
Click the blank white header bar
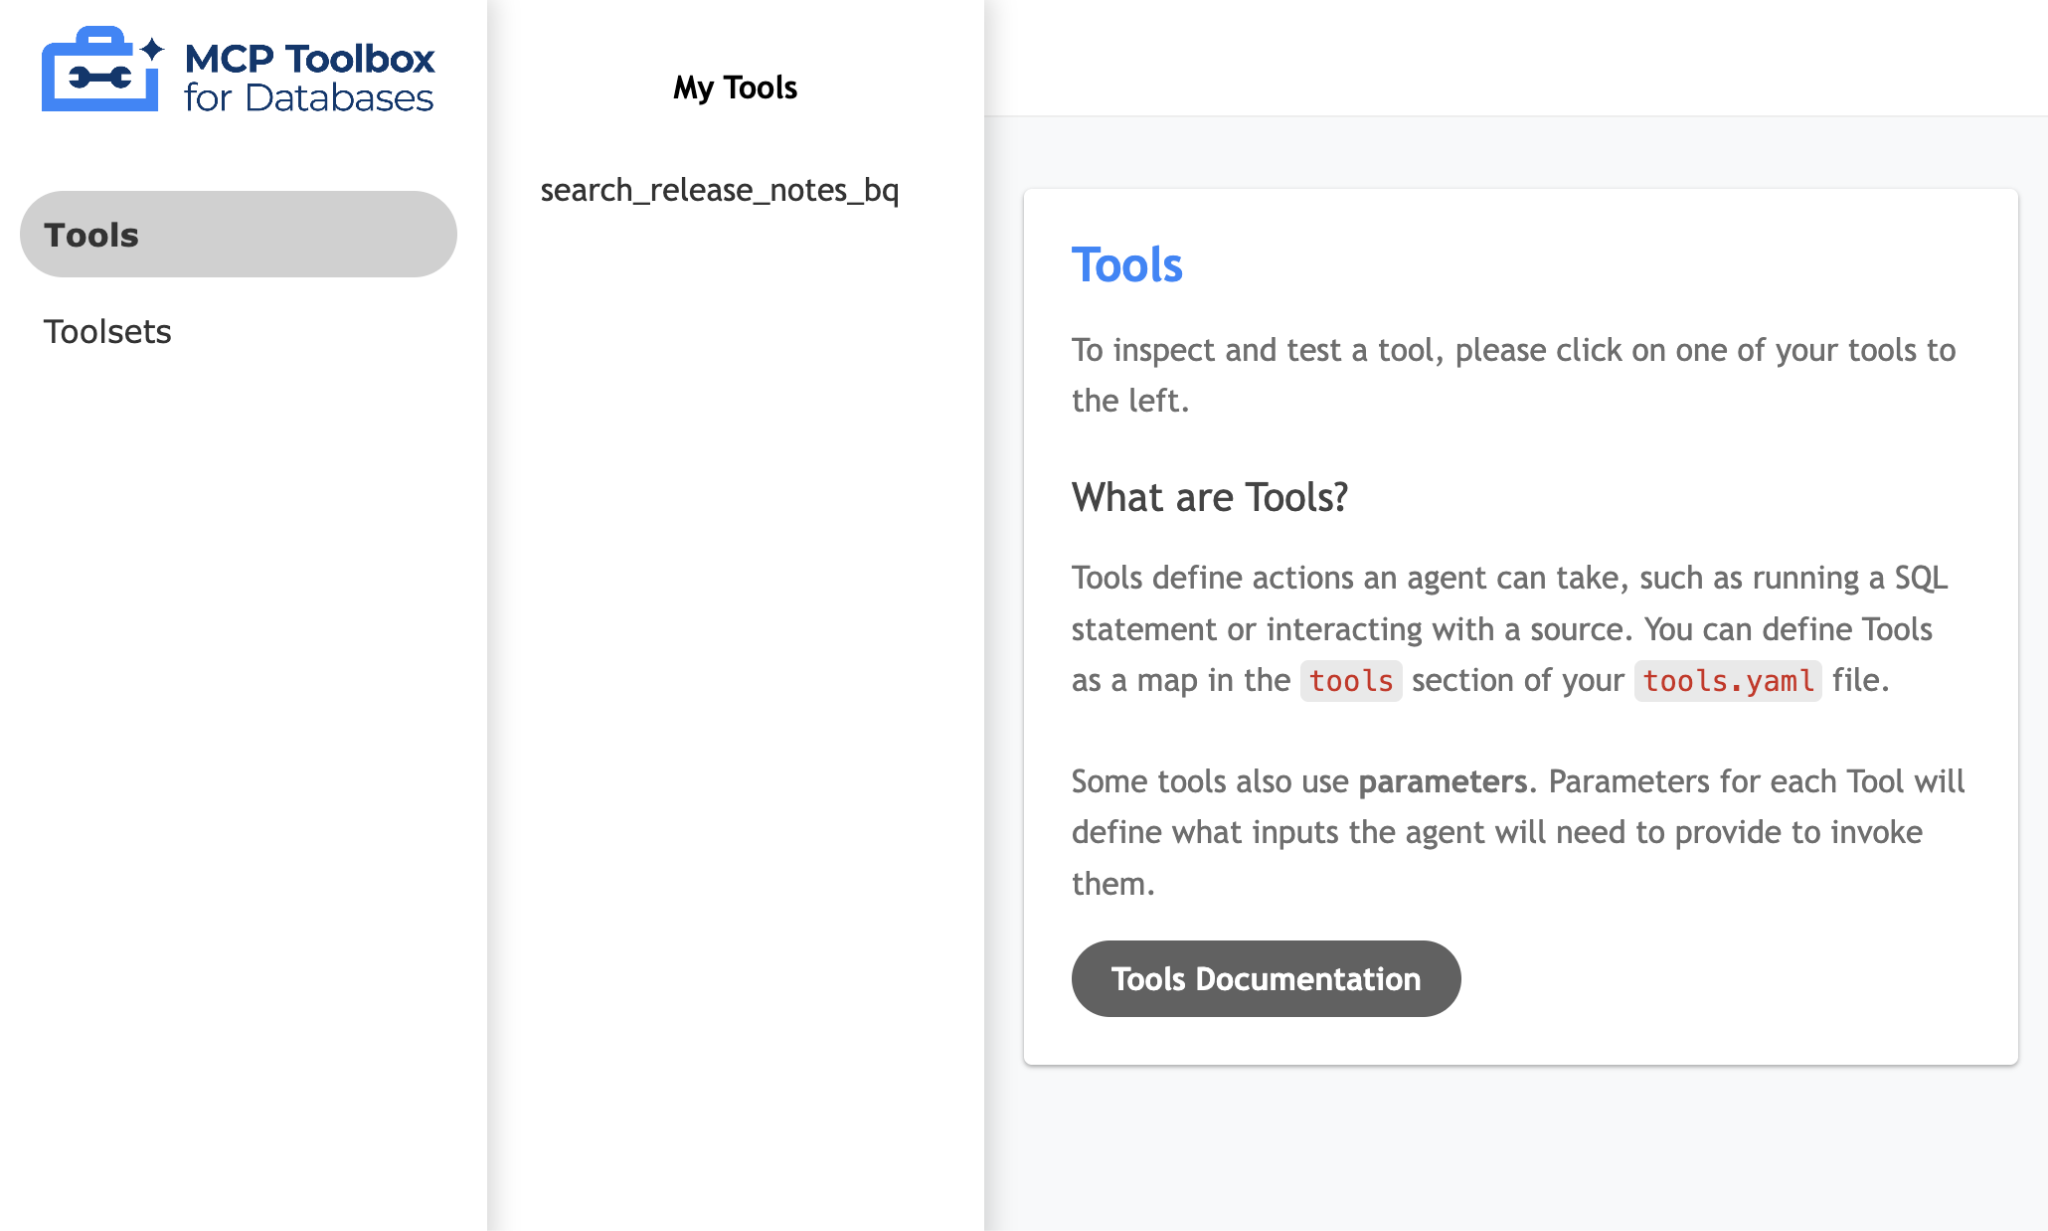click(x=1515, y=57)
